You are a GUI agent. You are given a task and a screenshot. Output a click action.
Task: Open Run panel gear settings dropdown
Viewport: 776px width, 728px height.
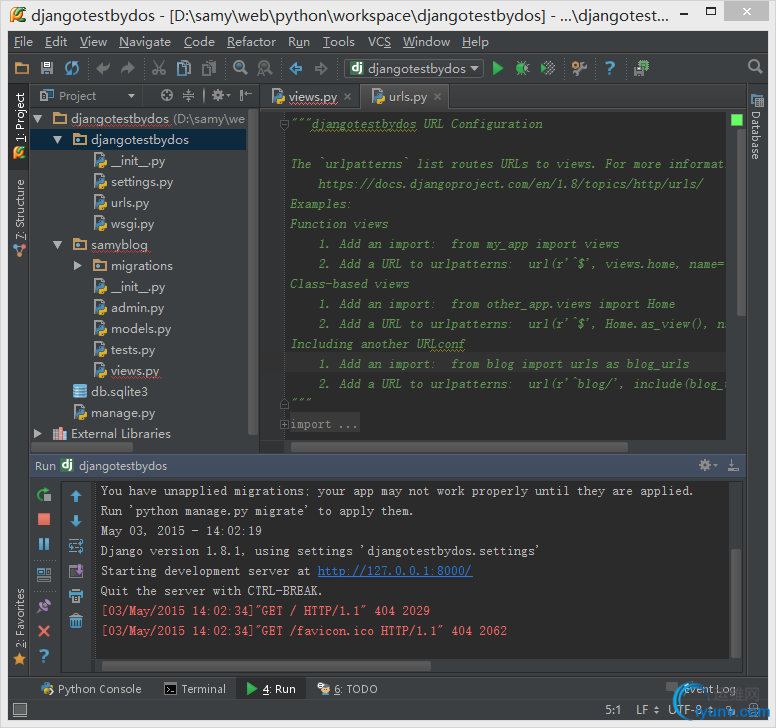[x=708, y=465]
